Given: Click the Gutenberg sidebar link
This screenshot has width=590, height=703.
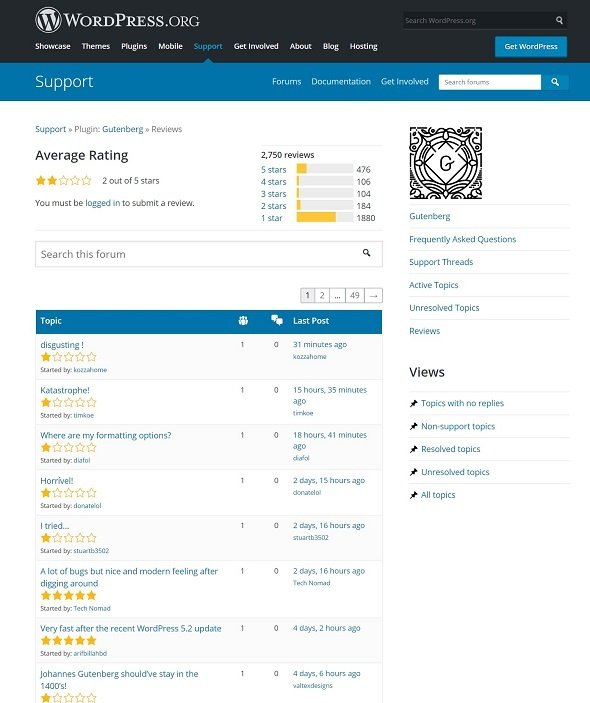Looking at the screenshot, I should [429, 216].
